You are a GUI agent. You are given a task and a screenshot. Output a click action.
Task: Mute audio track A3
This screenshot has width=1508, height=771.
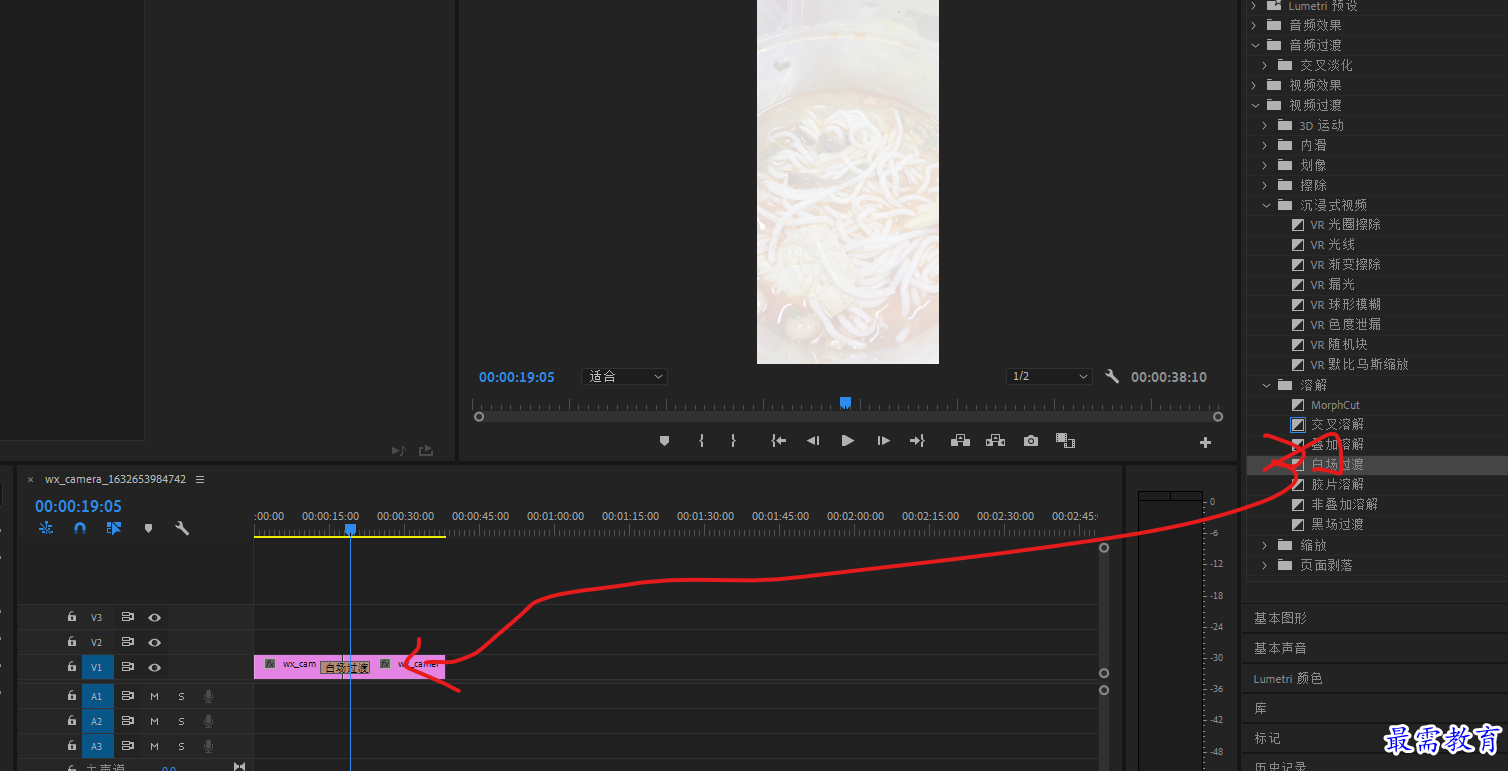point(154,746)
